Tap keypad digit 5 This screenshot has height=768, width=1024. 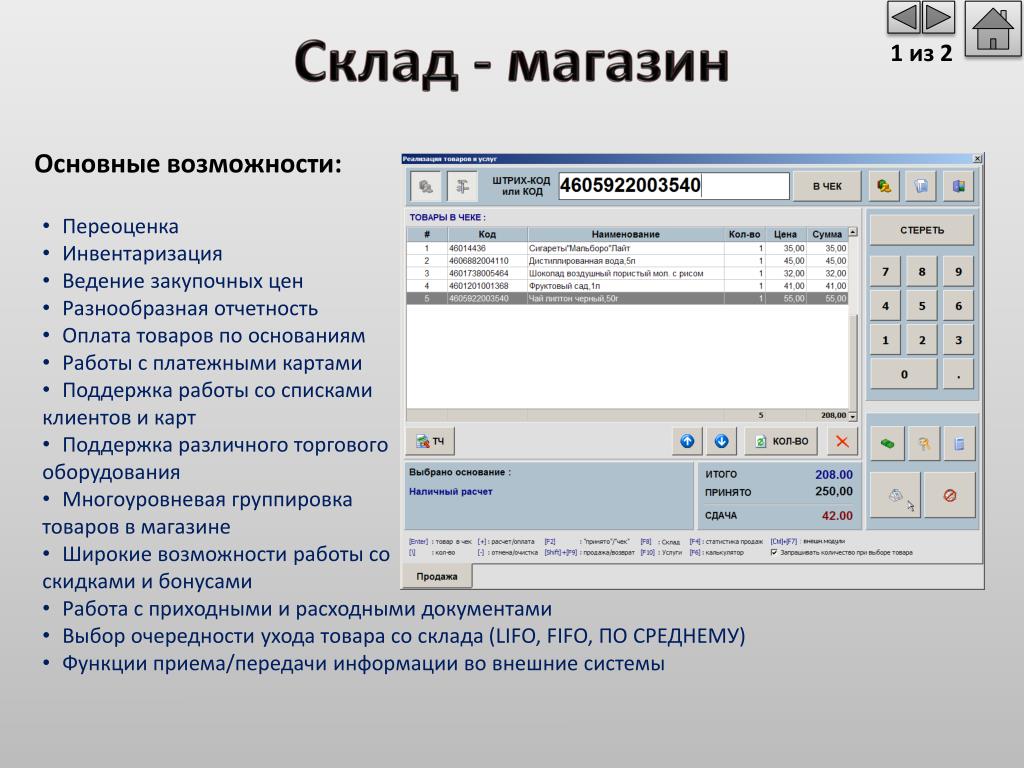tap(922, 306)
